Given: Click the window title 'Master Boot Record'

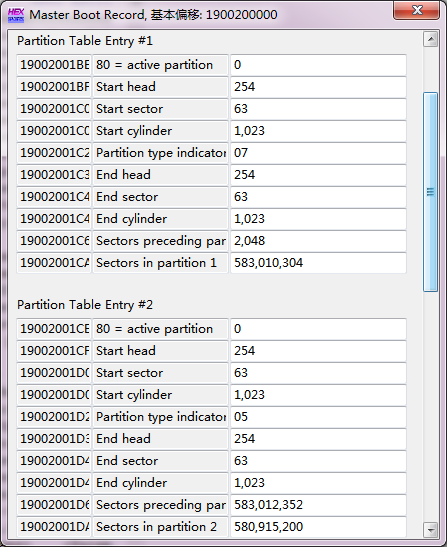Looking at the screenshot, I should 87,15.
